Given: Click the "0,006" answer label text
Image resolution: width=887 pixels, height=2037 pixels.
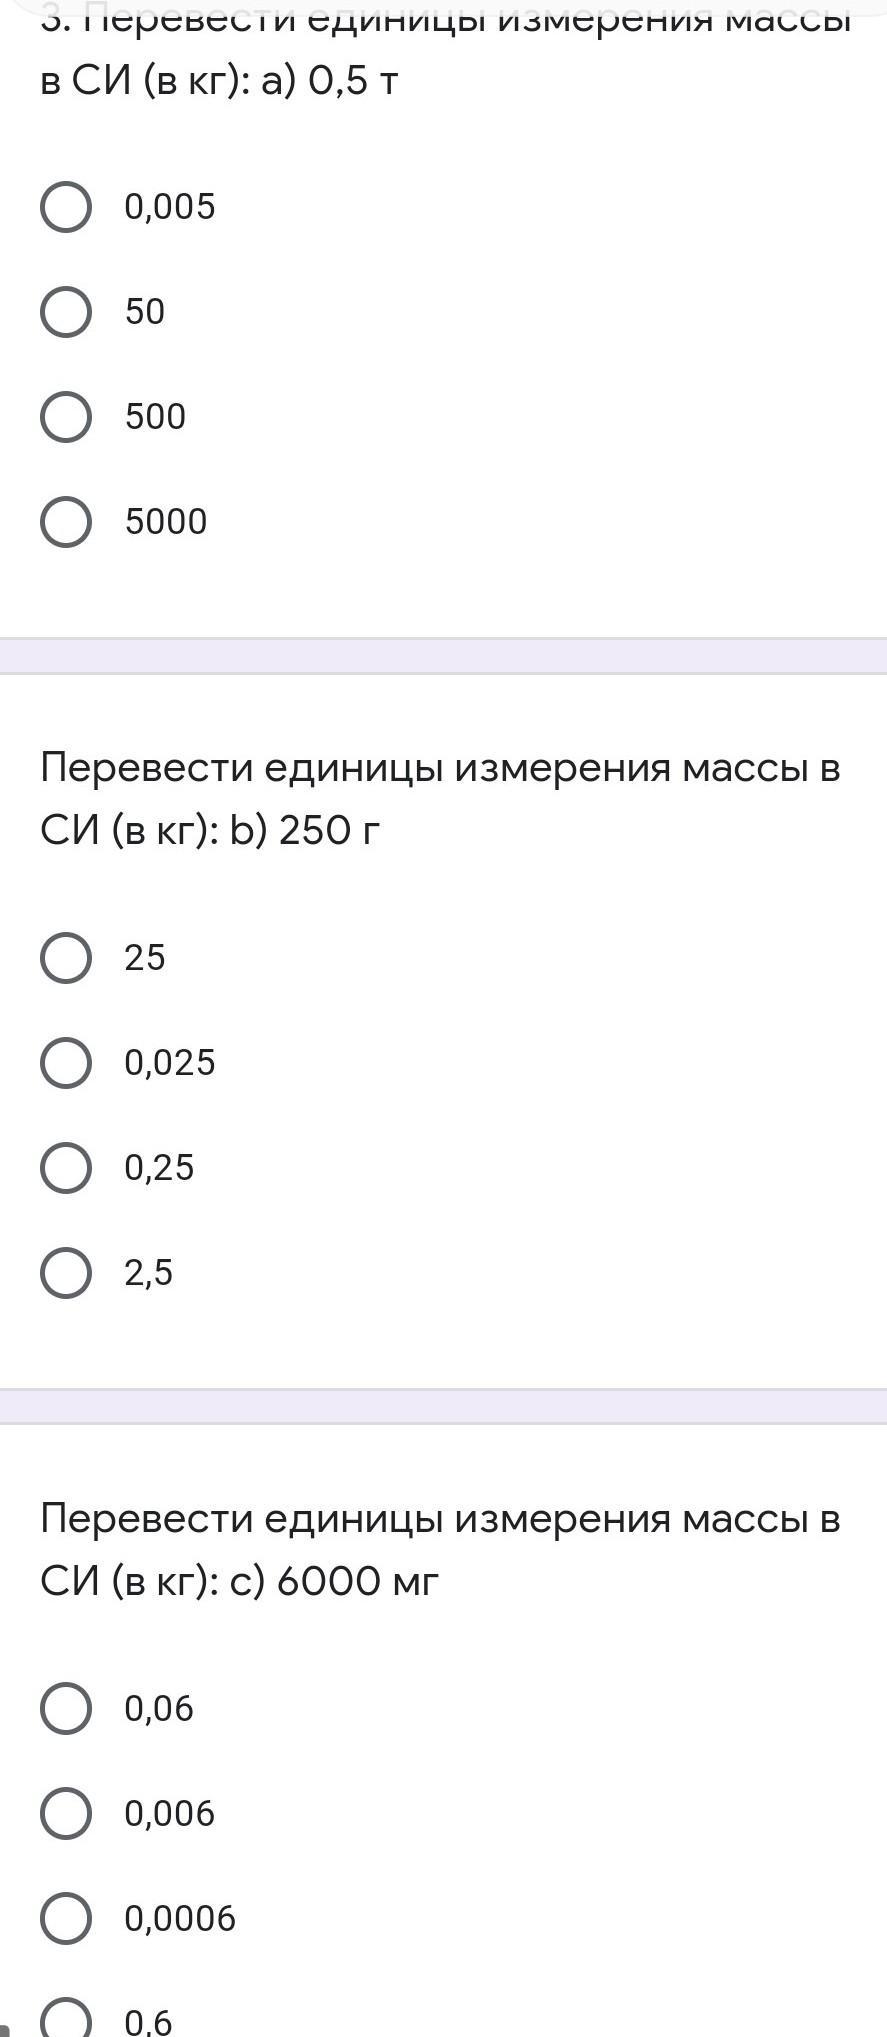Looking at the screenshot, I should tap(169, 1814).
